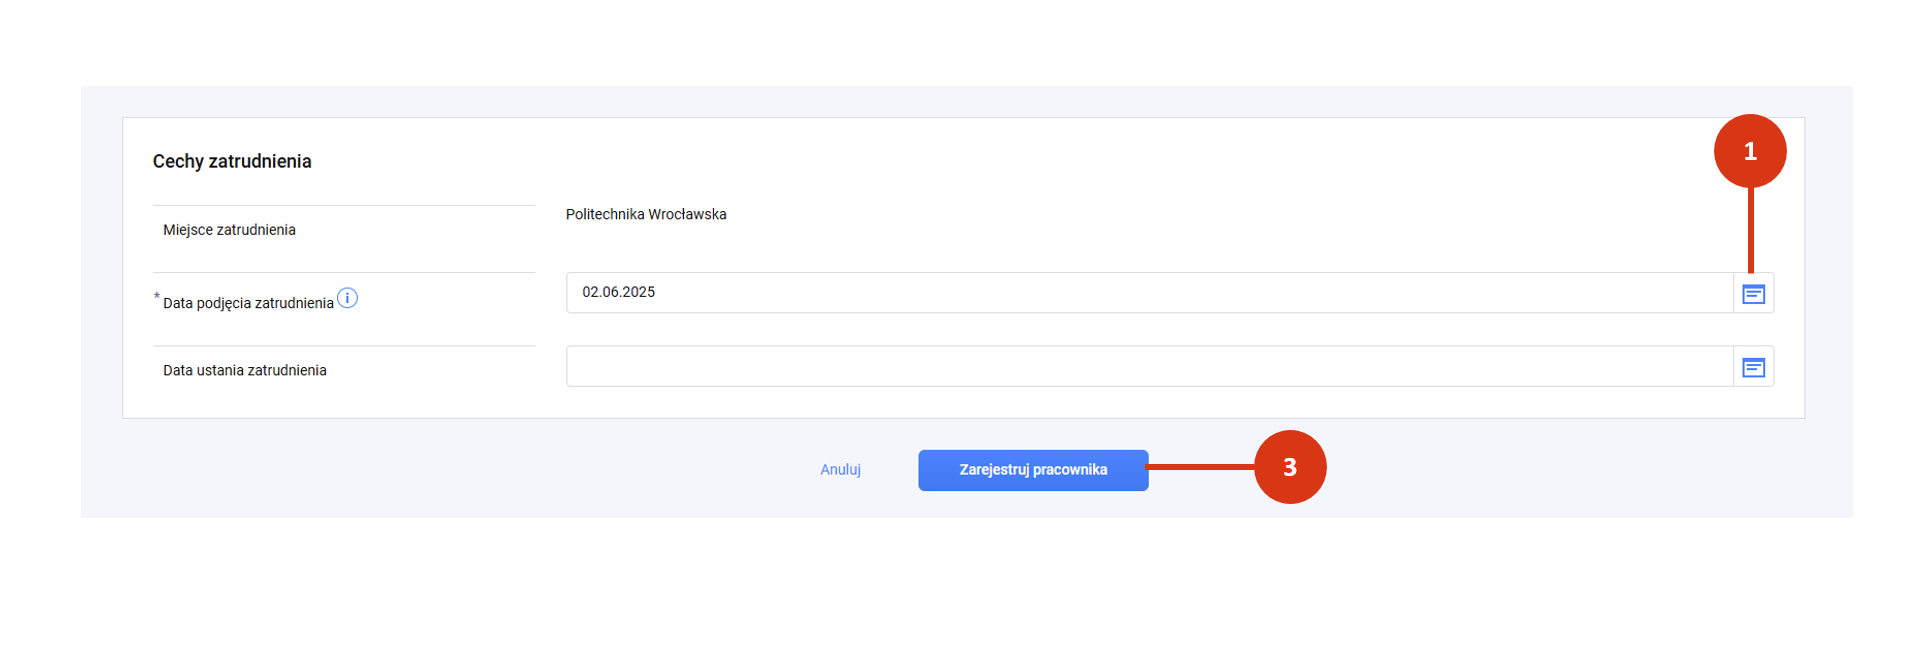Click the Cechy zatrudnienia heading

click(x=232, y=161)
